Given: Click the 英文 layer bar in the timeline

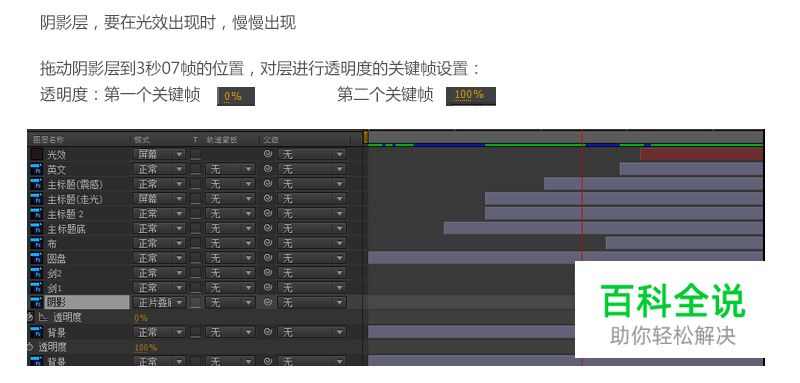Looking at the screenshot, I should coord(691,169).
